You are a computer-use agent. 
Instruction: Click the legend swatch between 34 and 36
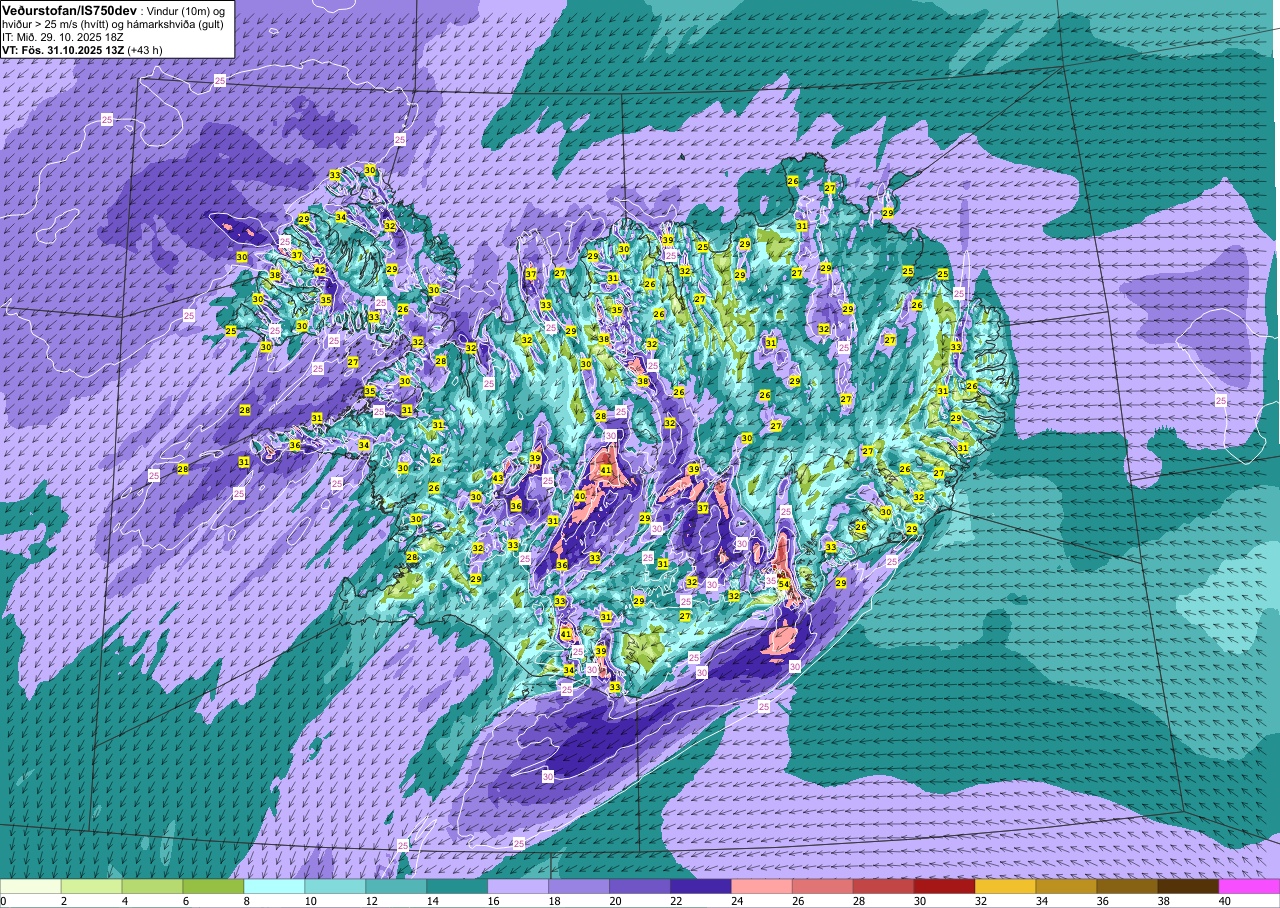1067,886
